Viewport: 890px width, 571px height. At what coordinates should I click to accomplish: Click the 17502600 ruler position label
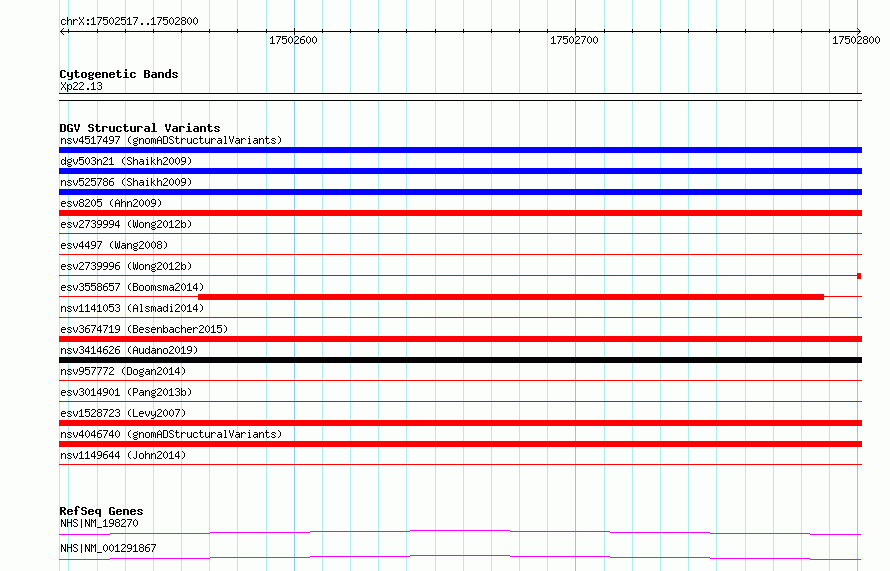tap(293, 40)
